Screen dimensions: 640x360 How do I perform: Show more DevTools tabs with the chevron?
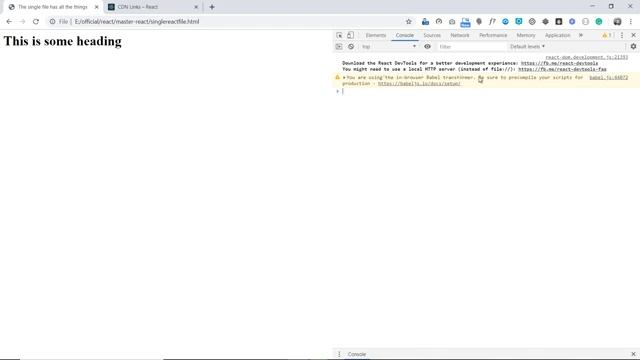(581, 35)
